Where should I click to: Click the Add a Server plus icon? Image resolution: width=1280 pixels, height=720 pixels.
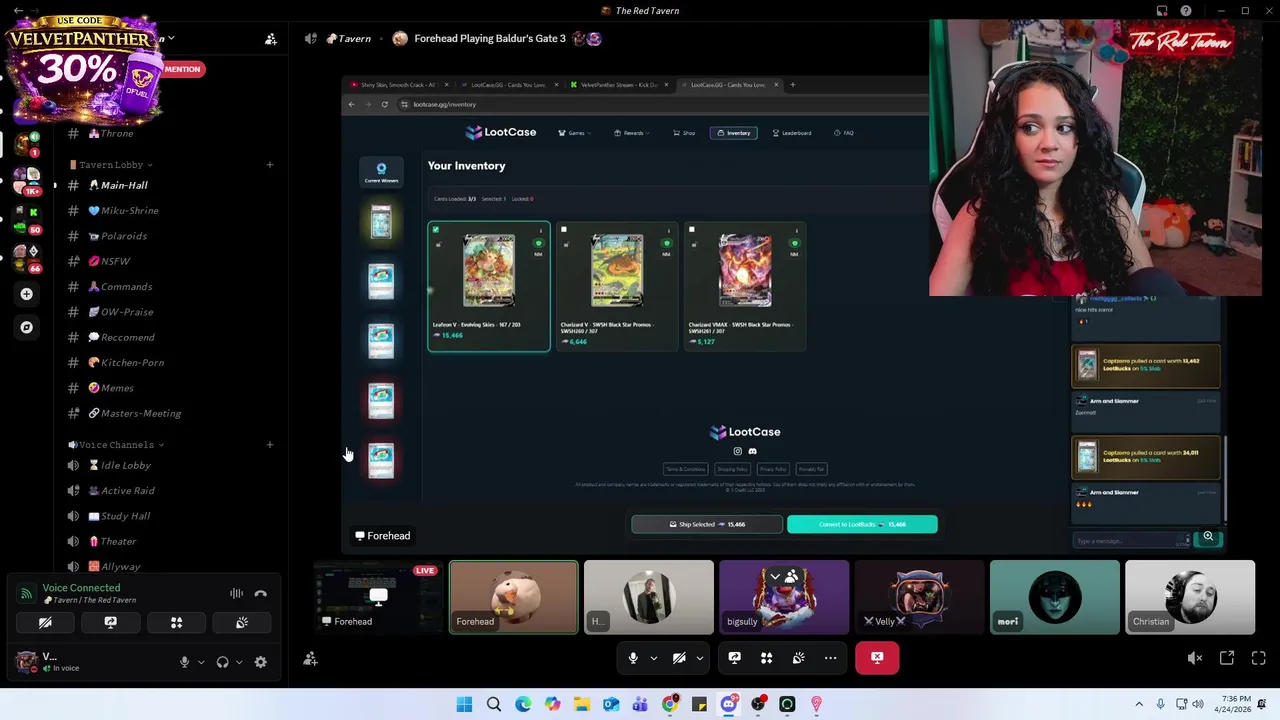(x=27, y=294)
